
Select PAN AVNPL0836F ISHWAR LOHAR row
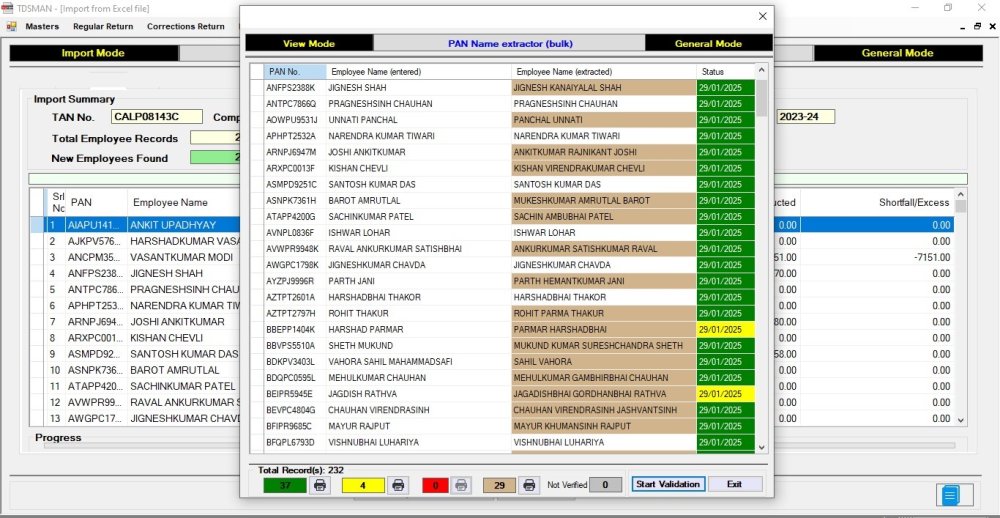pyautogui.click(x=503, y=233)
